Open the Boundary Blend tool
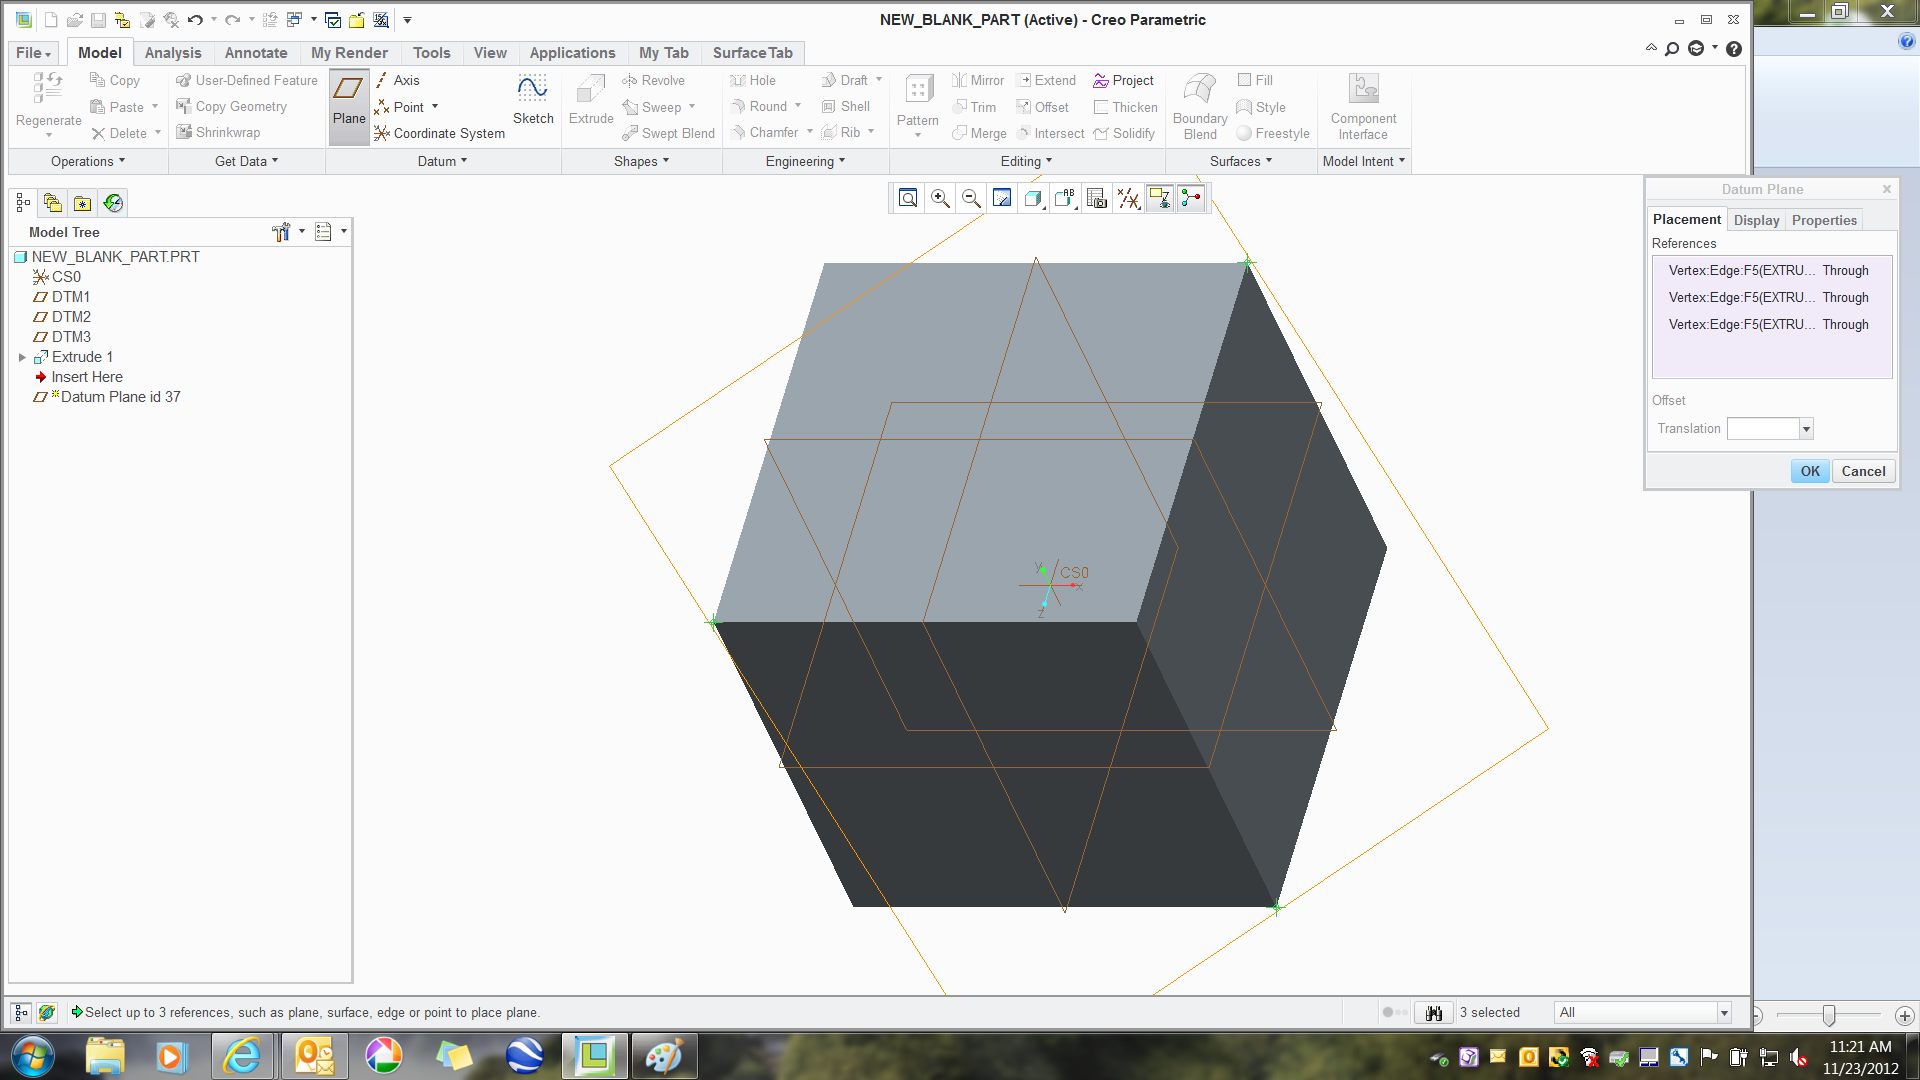This screenshot has height=1080, width=1920. 1200,107
